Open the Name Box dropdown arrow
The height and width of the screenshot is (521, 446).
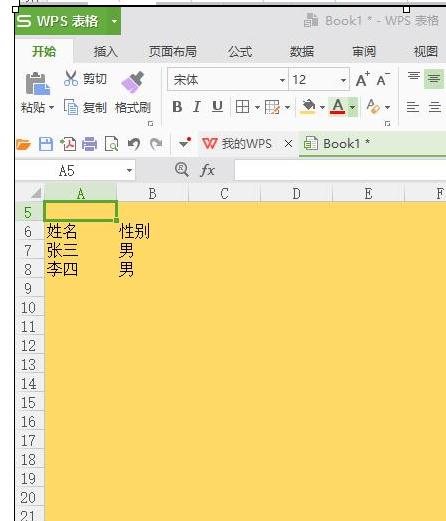(x=129, y=171)
